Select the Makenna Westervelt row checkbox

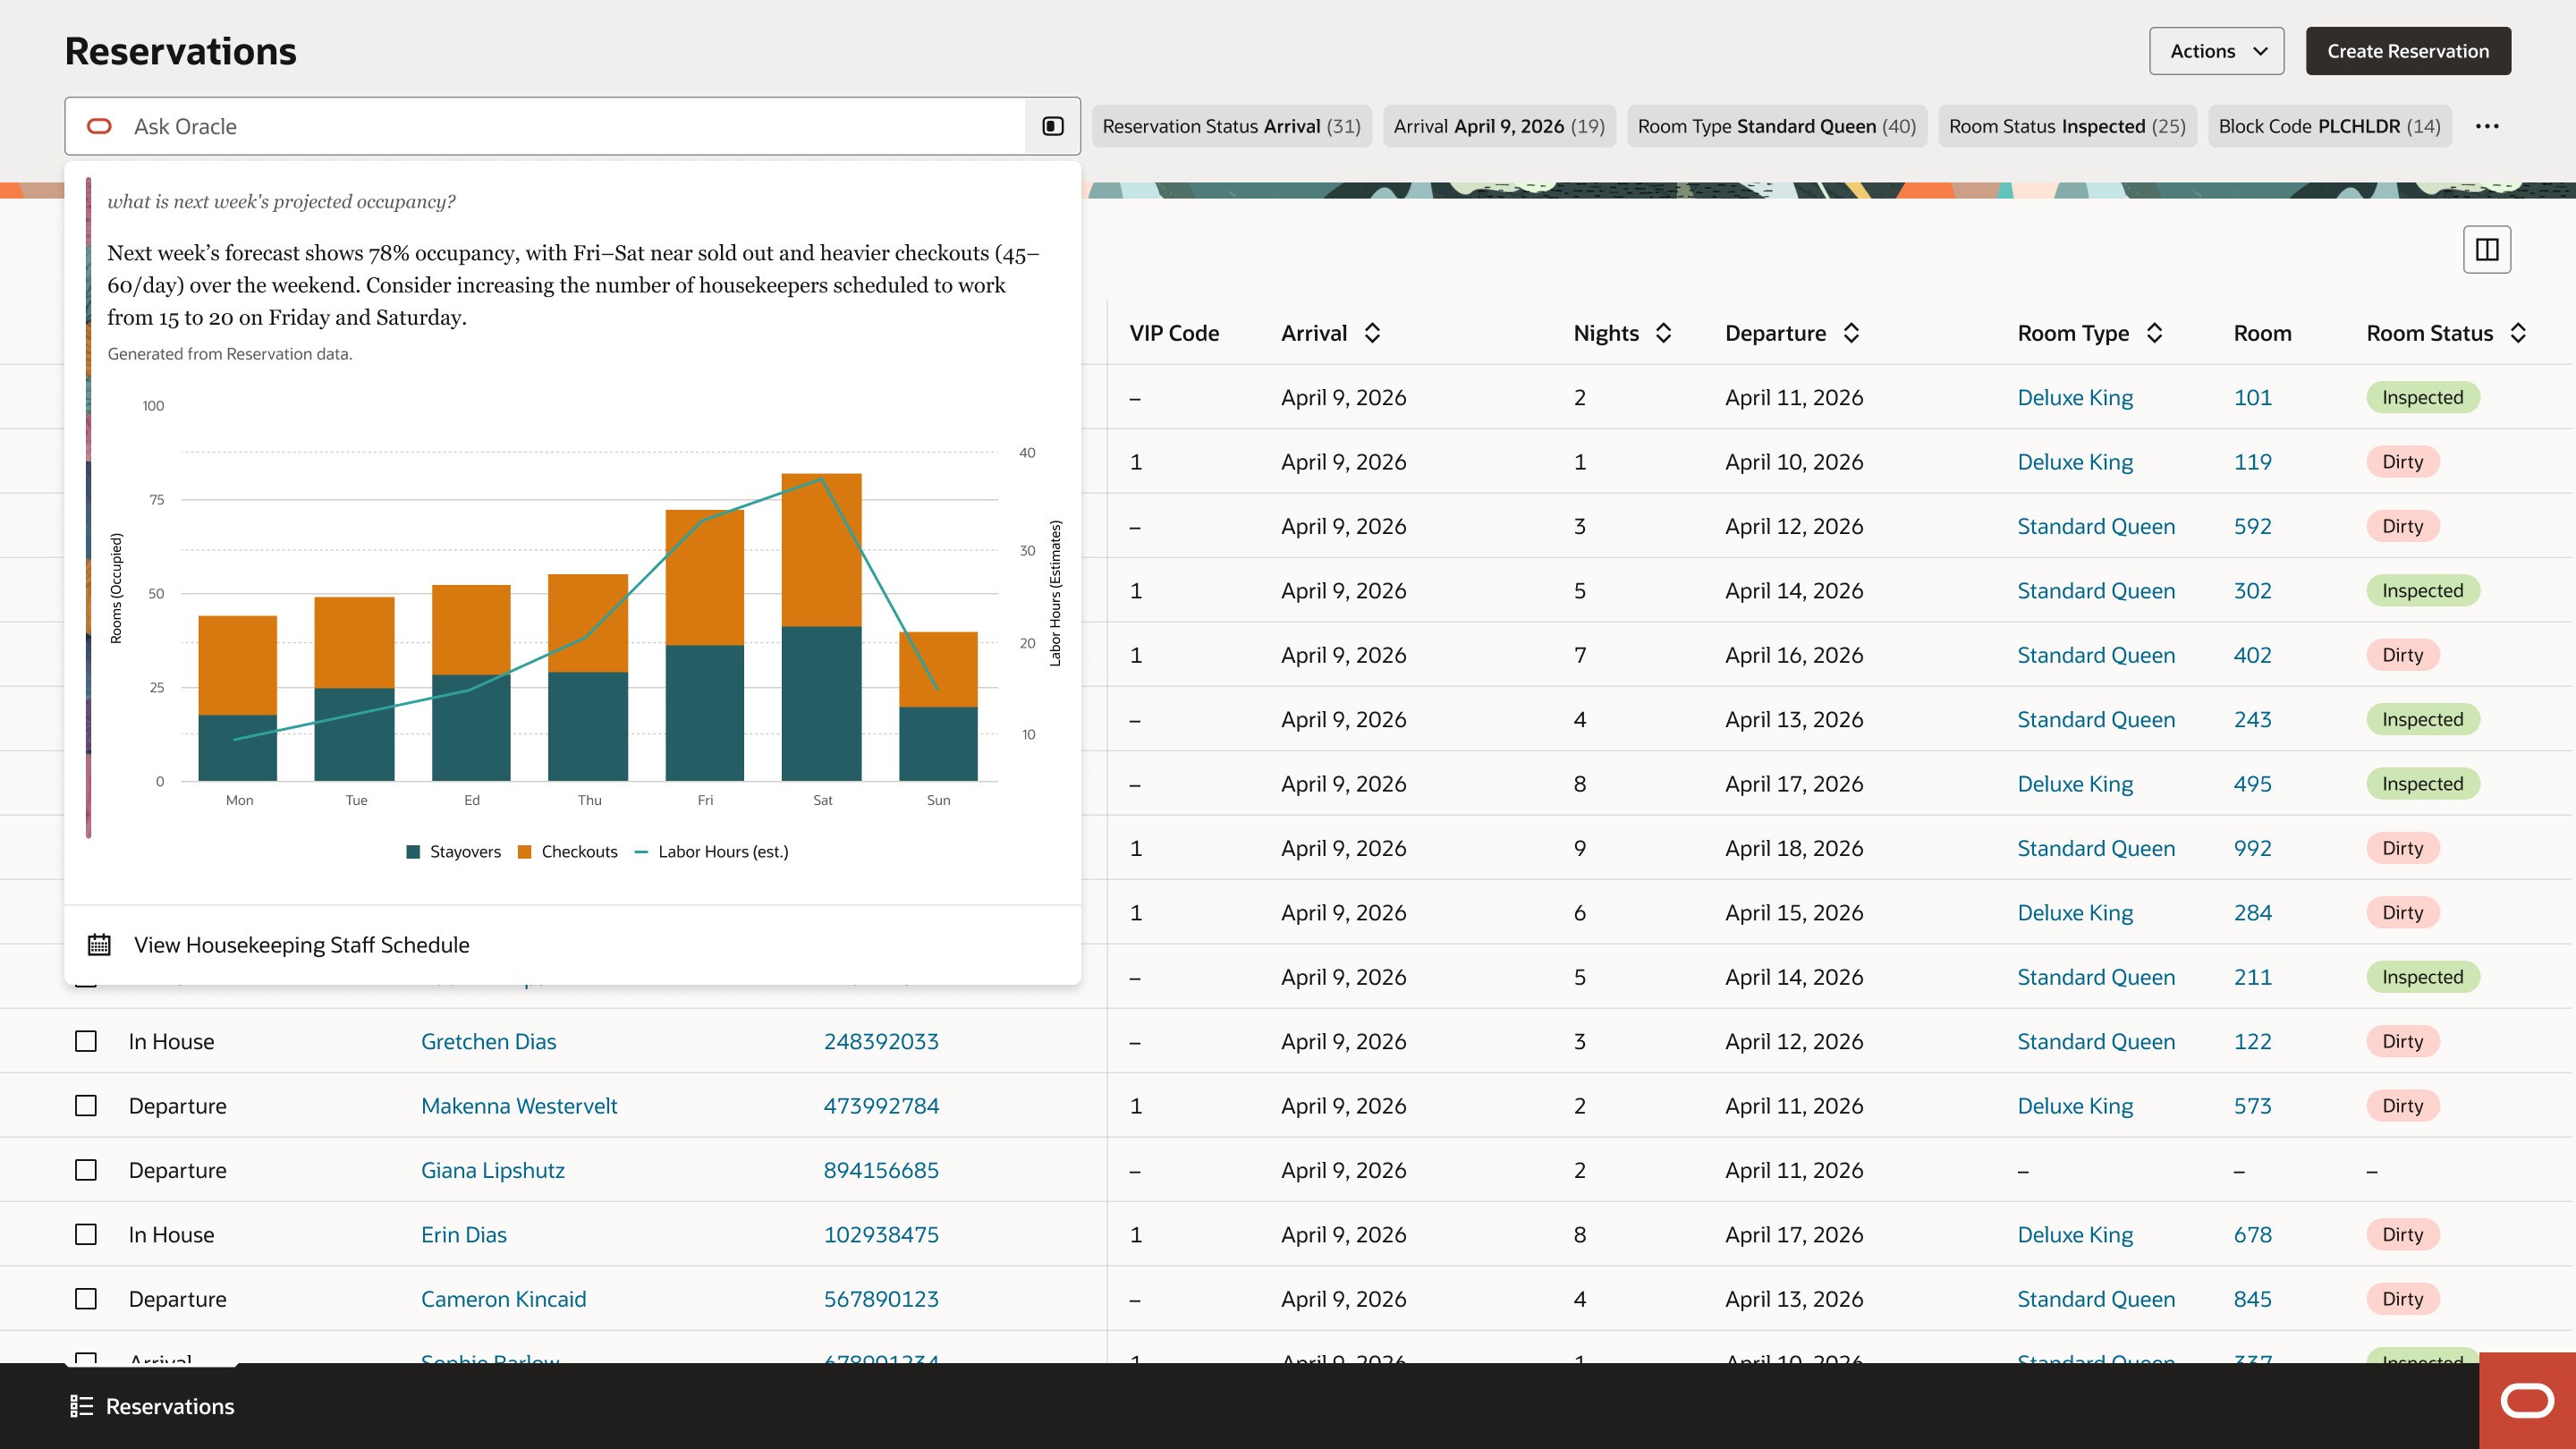tap(86, 1105)
